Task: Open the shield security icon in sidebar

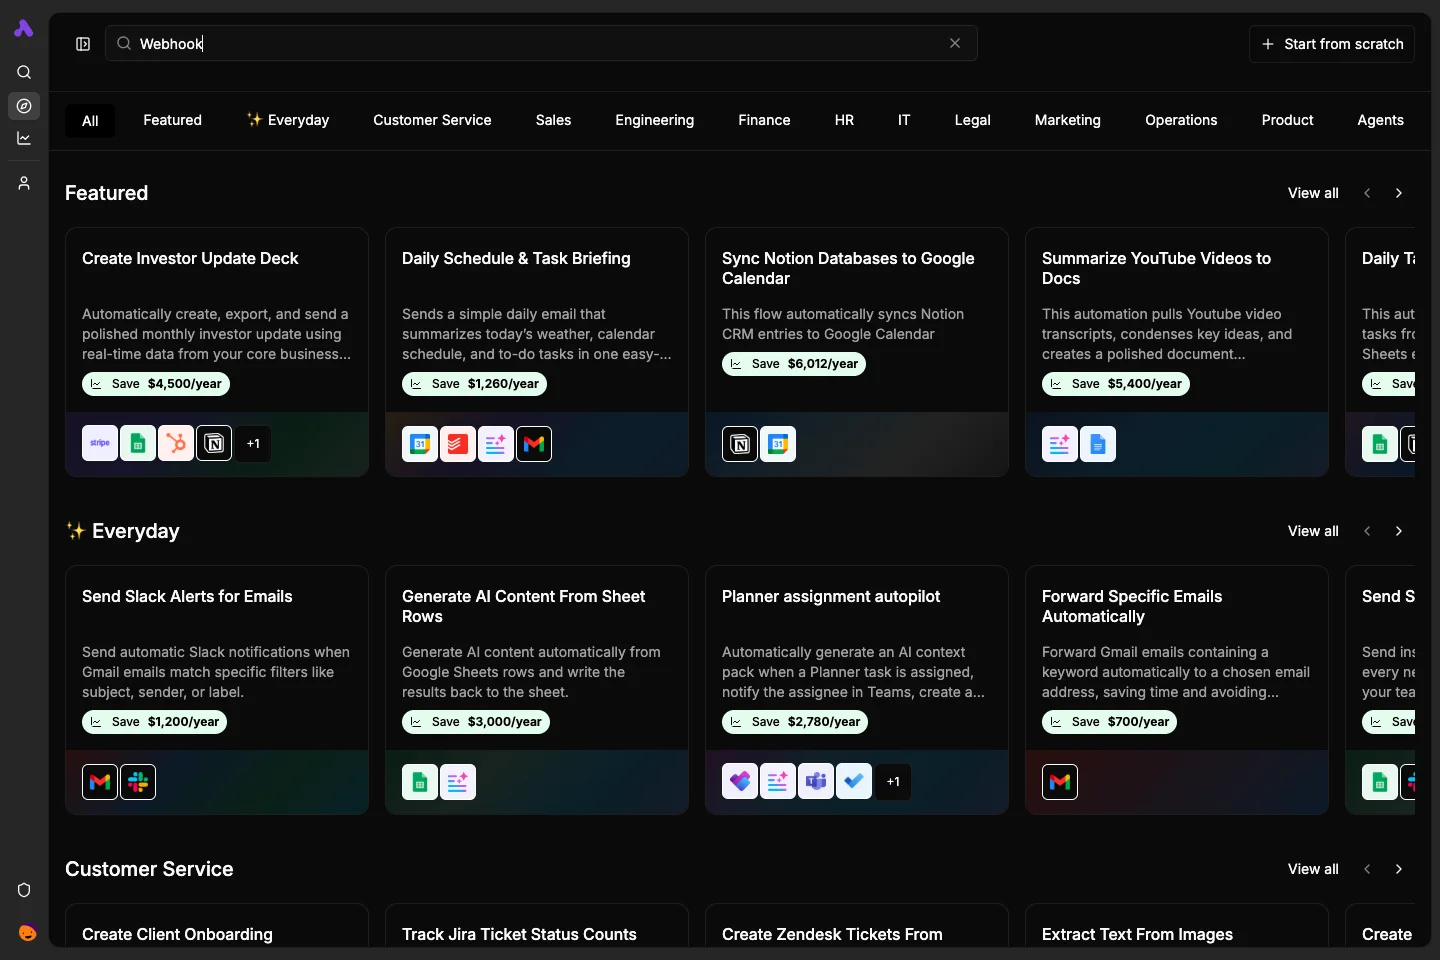Action: [x=24, y=890]
